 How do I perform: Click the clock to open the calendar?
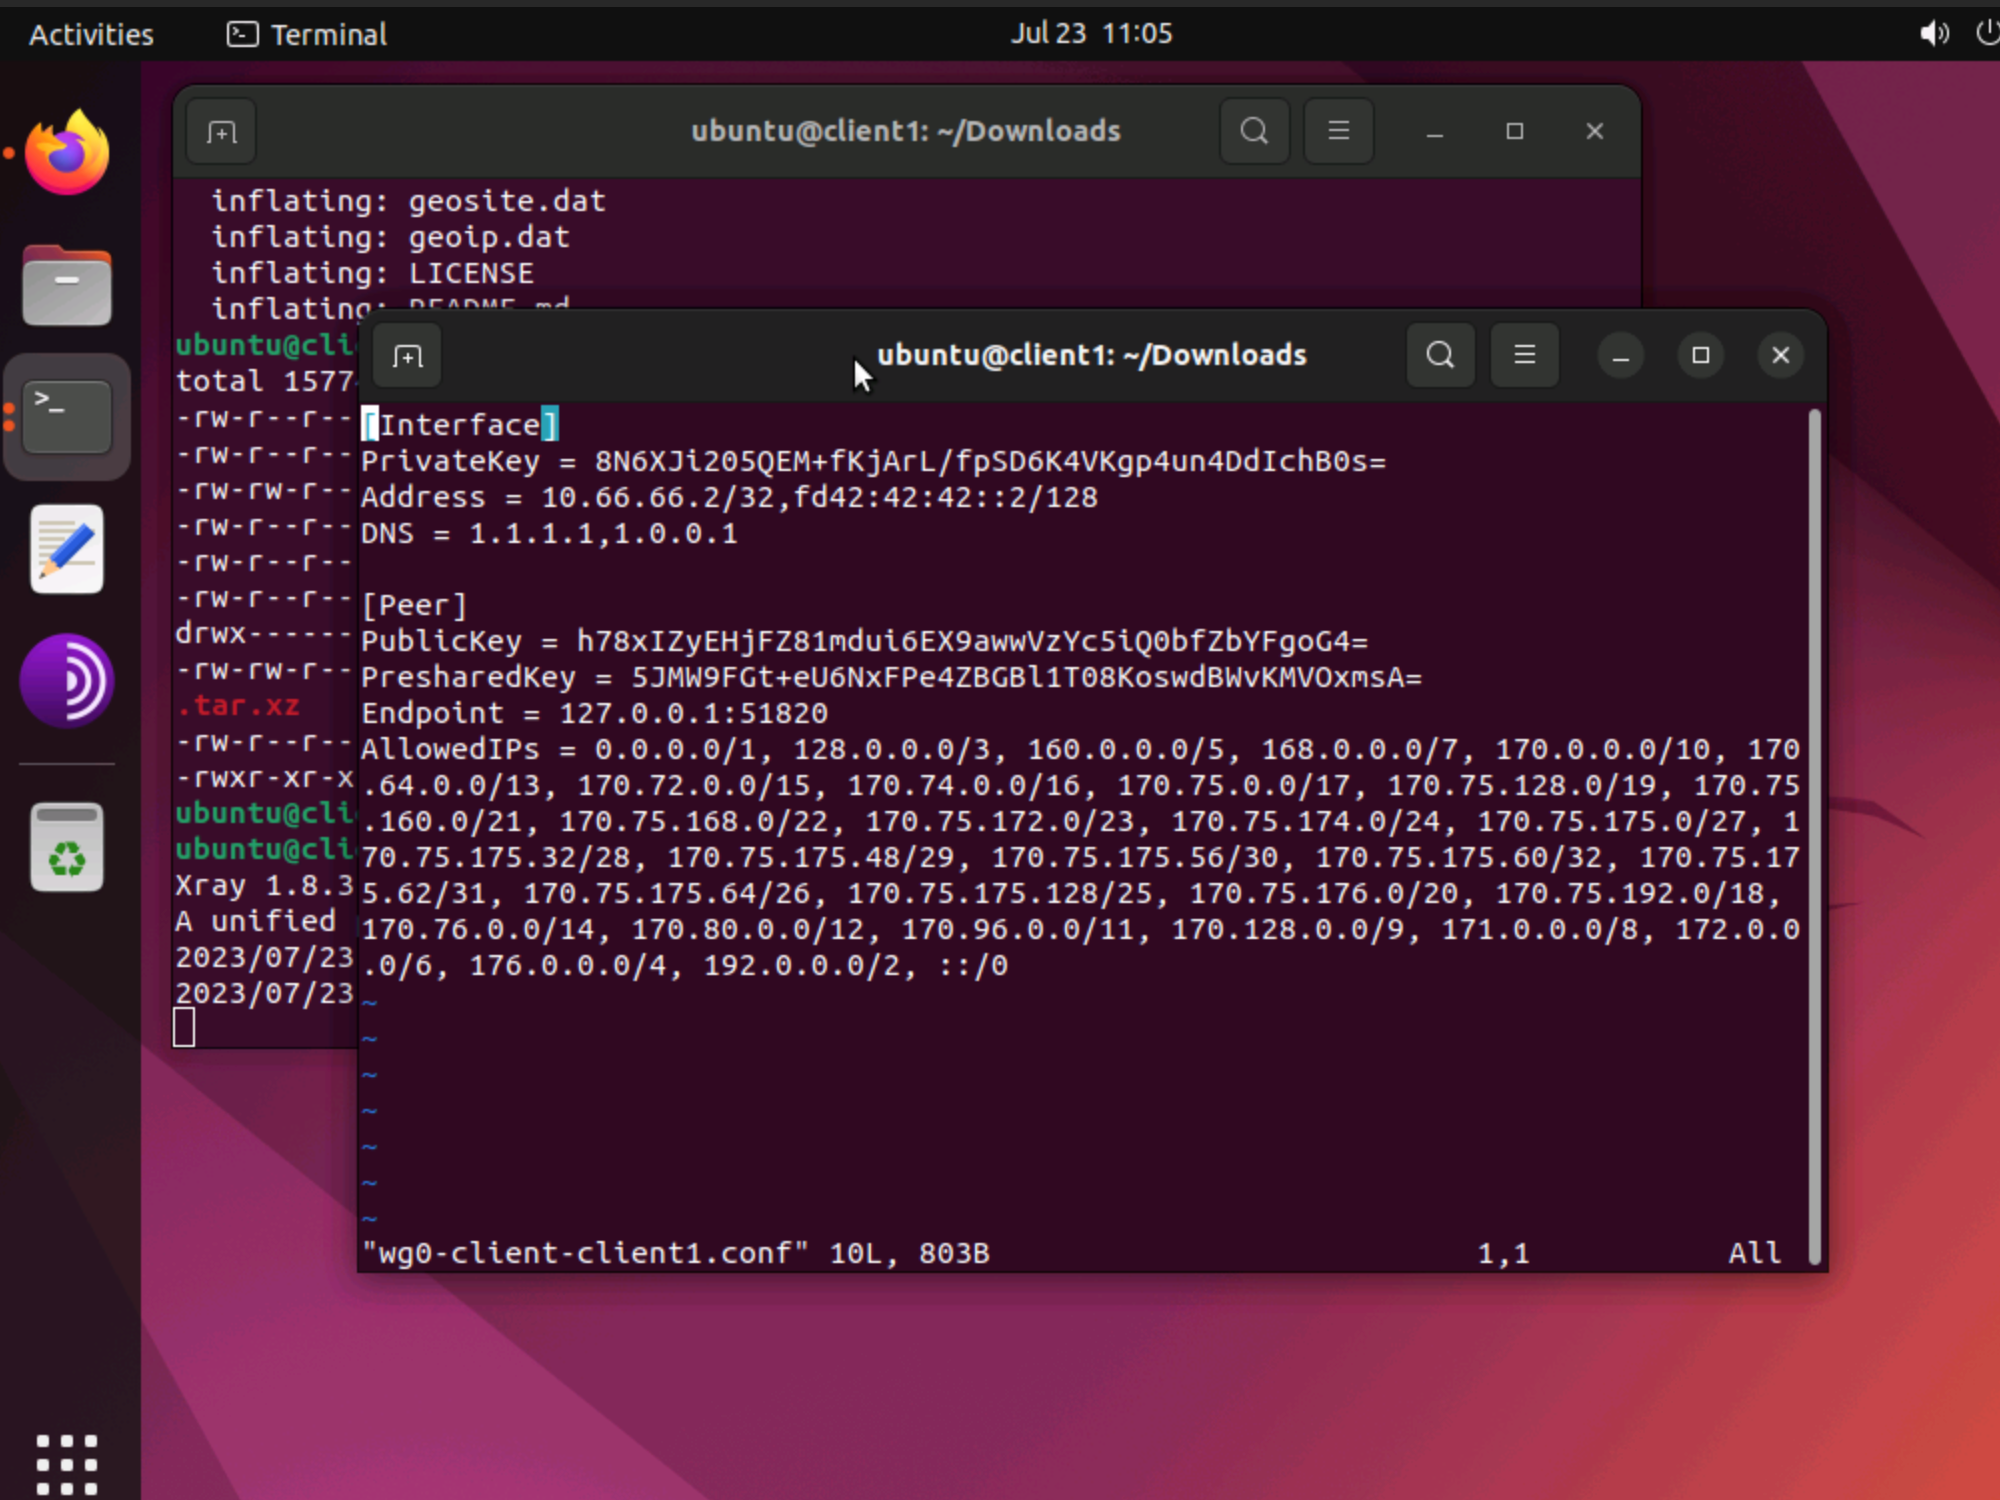point(1092,33)
